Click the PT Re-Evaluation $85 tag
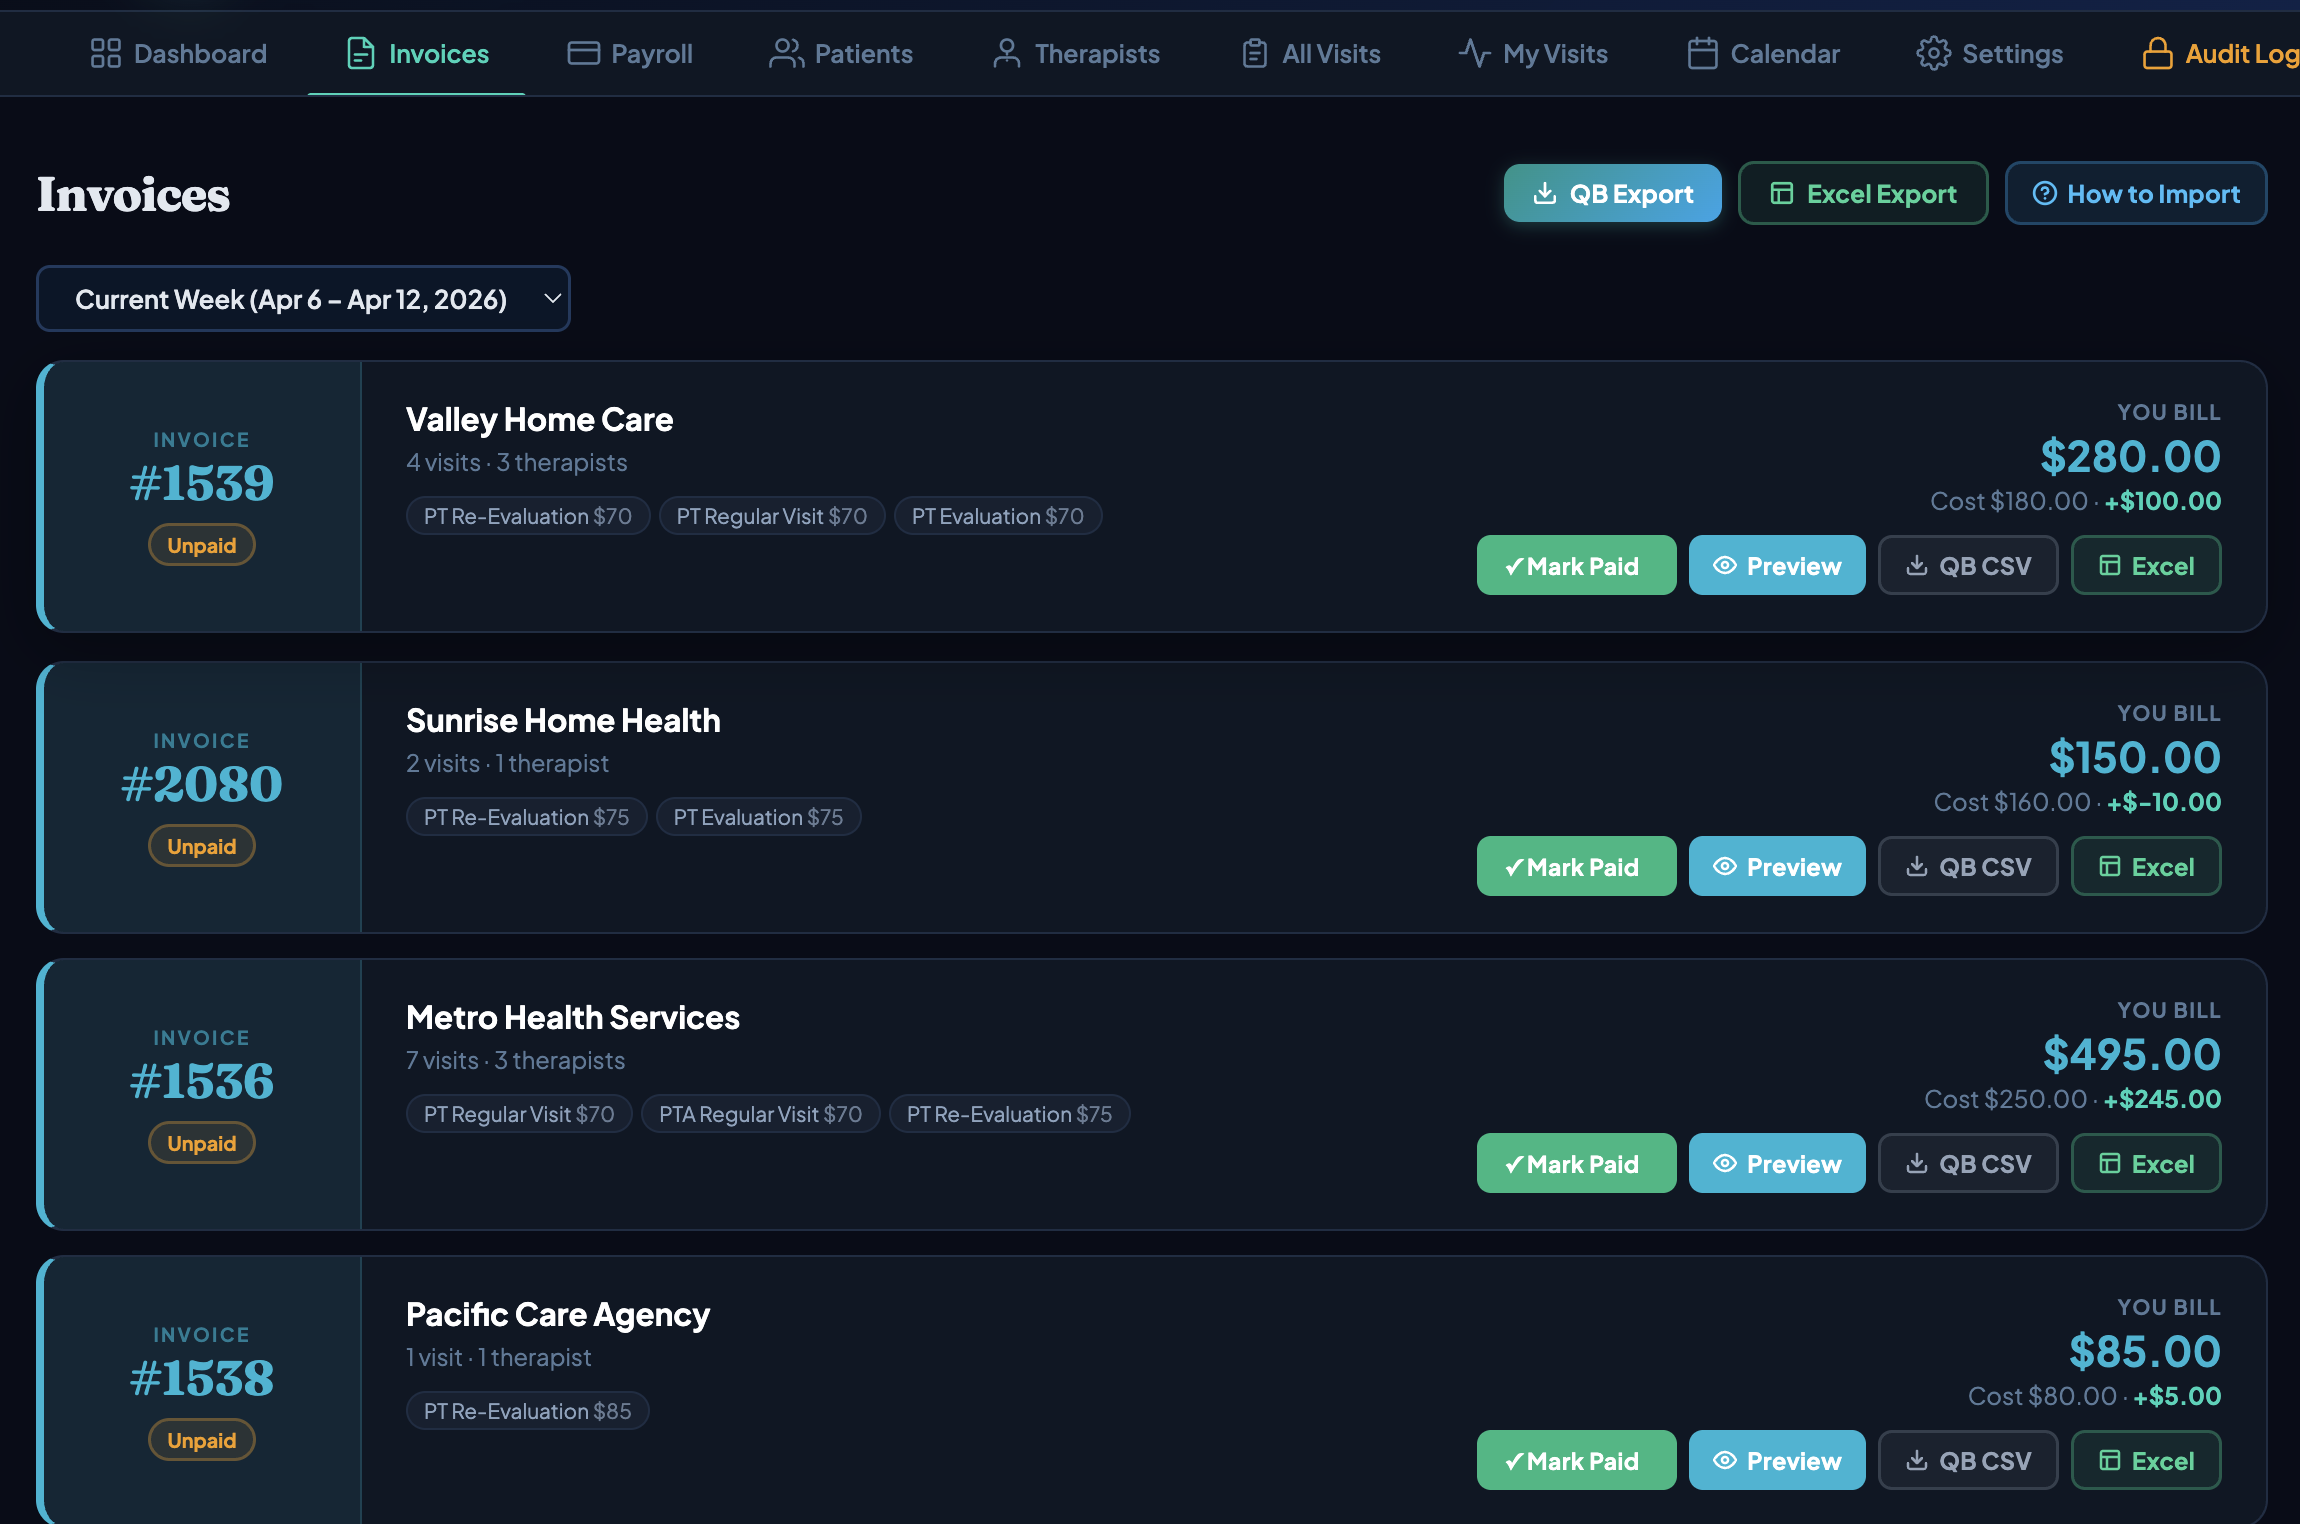This screenshot has height=1524, width=2300. point(527,1411)
